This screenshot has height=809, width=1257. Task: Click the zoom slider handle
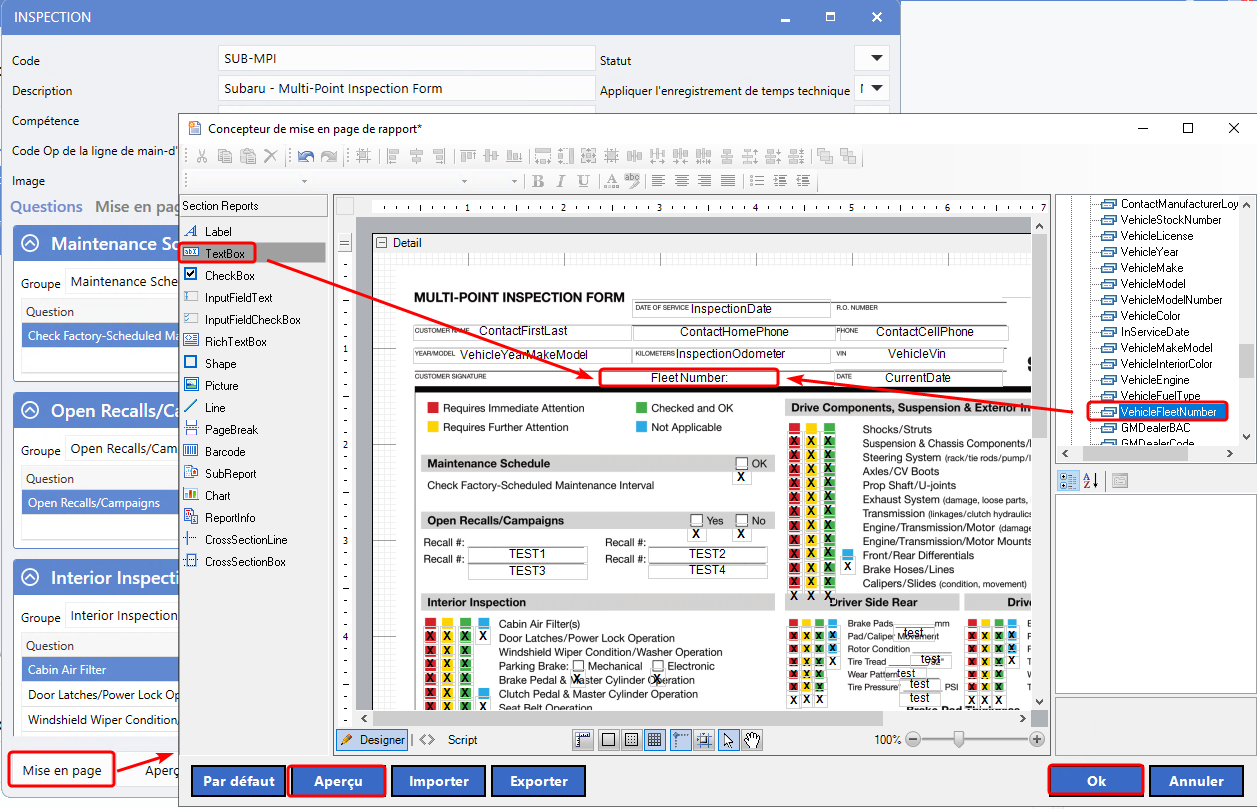[959, 740]
